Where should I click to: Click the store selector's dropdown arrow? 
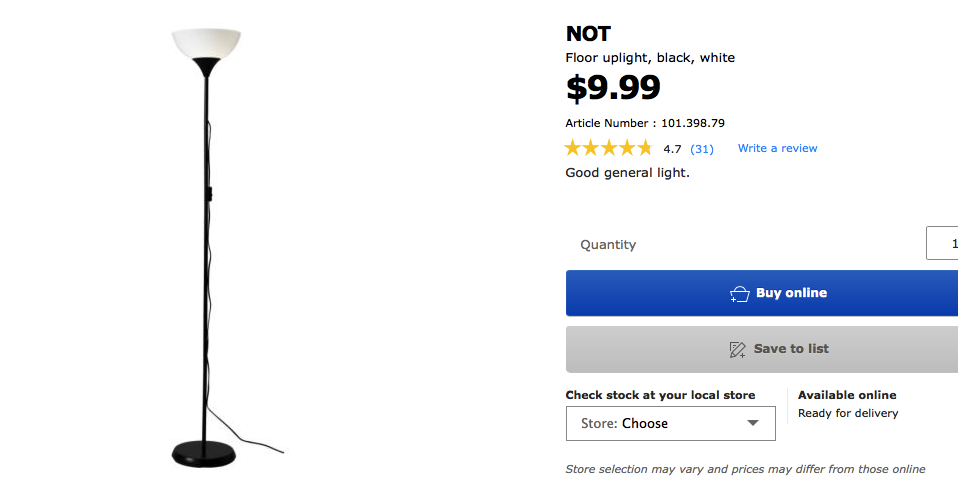(x=753, y=423)
